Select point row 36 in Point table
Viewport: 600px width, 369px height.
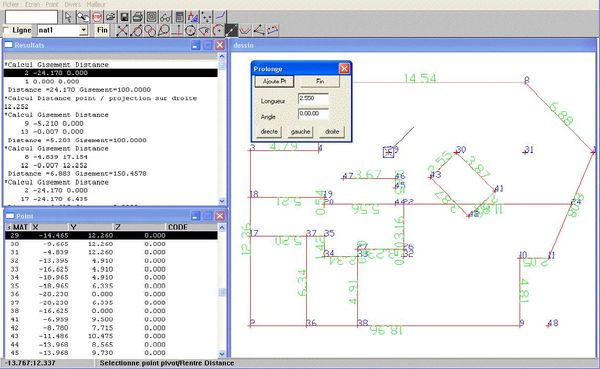(x=111, y=294)
